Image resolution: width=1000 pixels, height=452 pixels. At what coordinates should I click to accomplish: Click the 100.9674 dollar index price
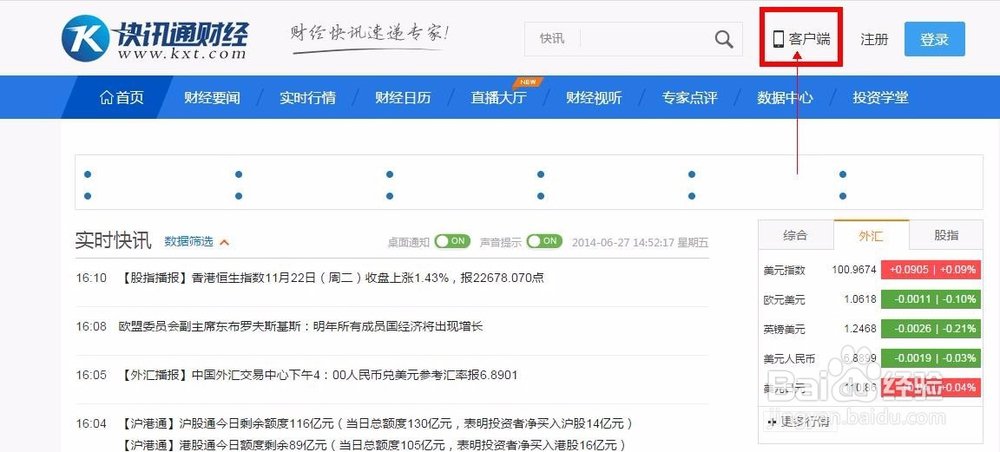854,270
